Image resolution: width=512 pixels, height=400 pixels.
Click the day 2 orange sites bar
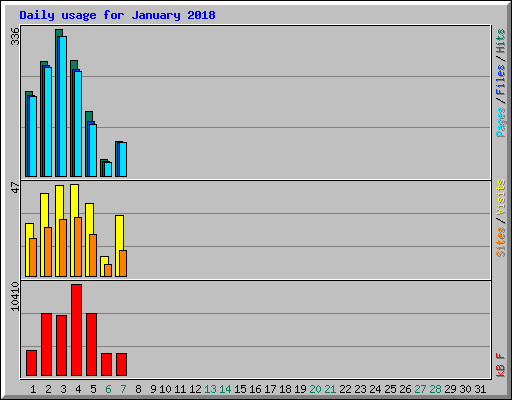[x=48, y=252]
